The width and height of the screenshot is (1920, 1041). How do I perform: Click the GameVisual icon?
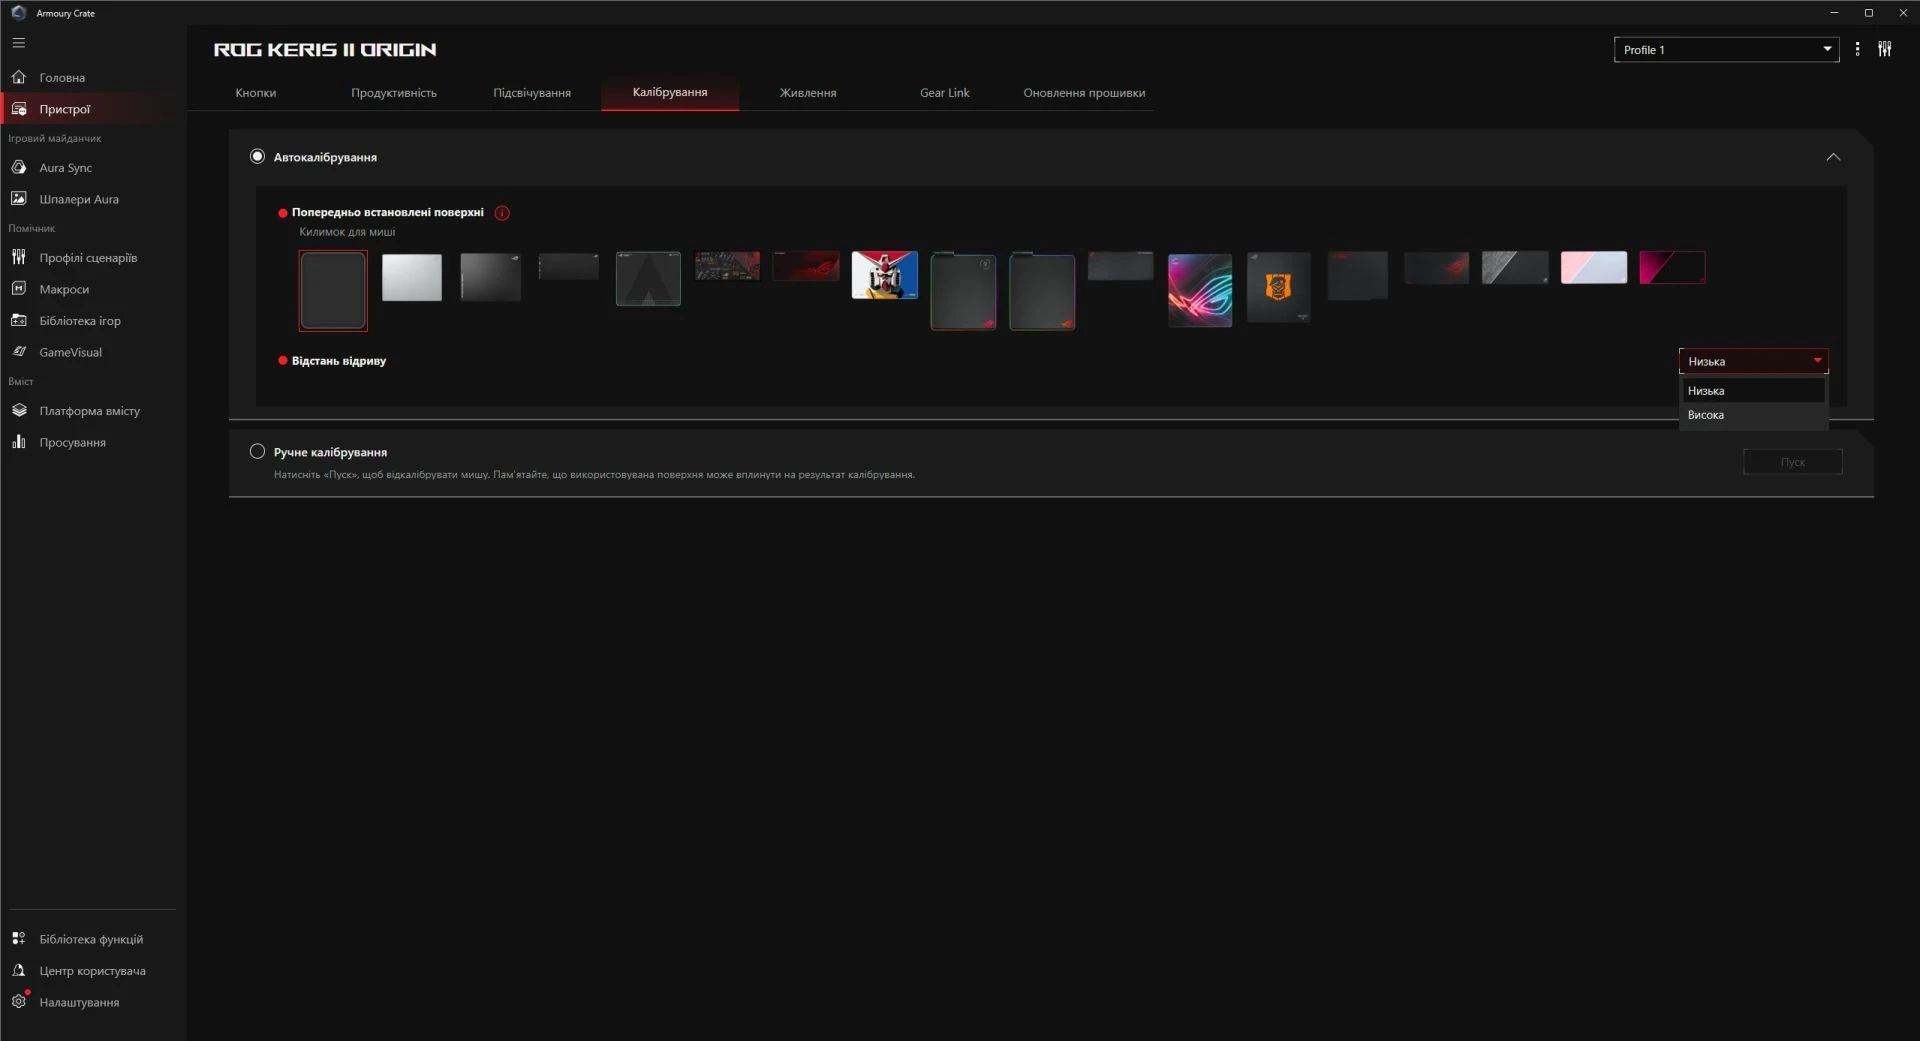pyautogui.click(x=19, y=352)
